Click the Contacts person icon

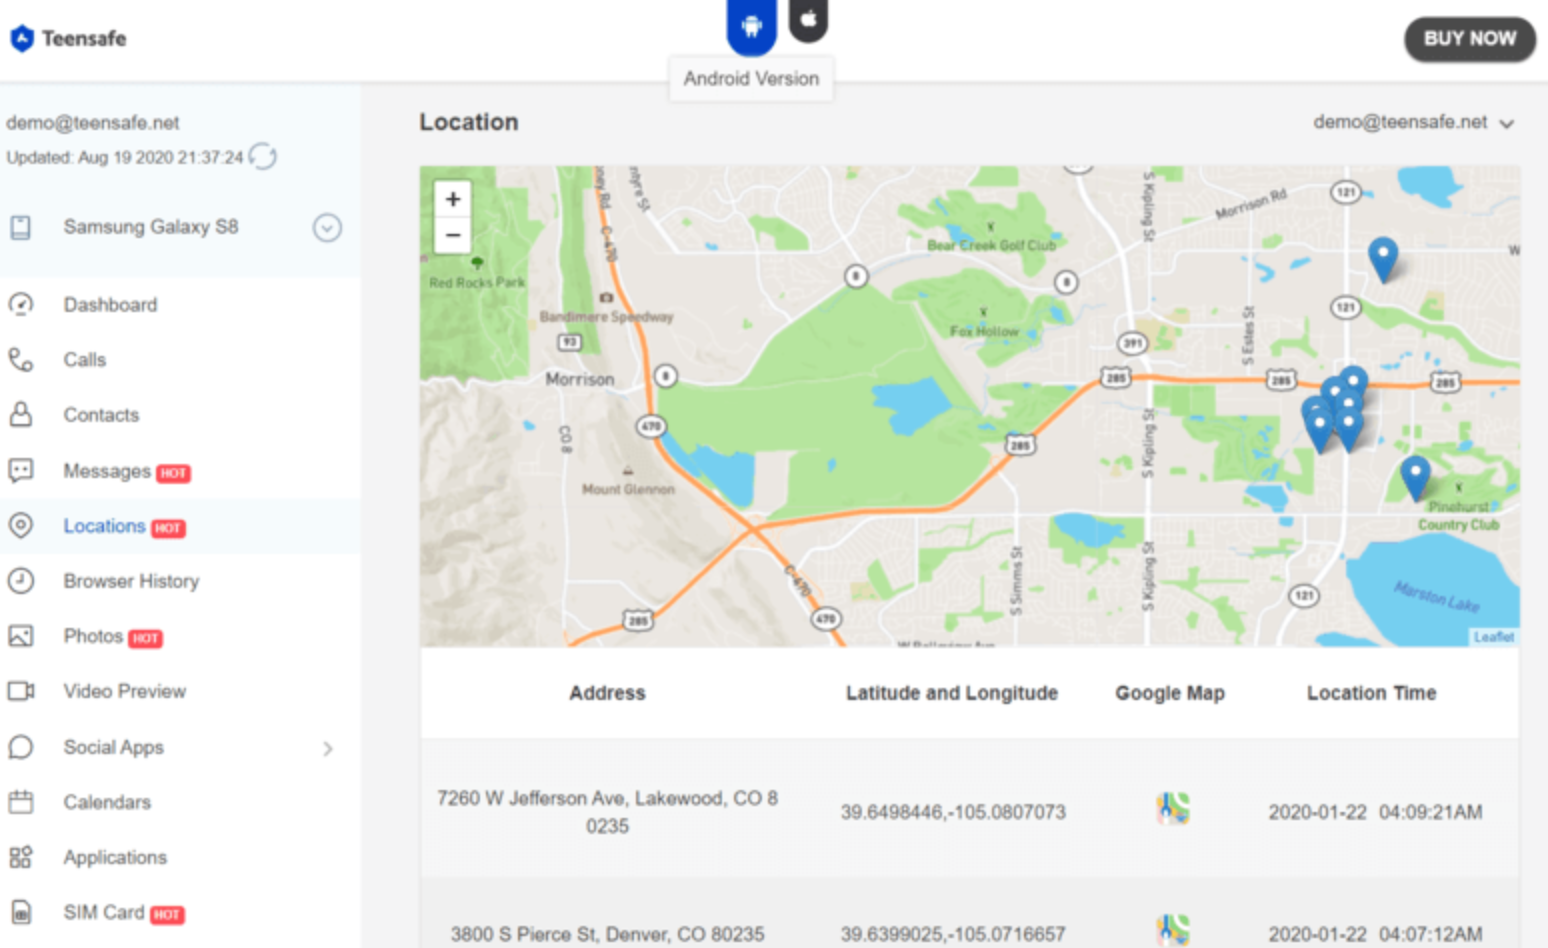[21, 414]
